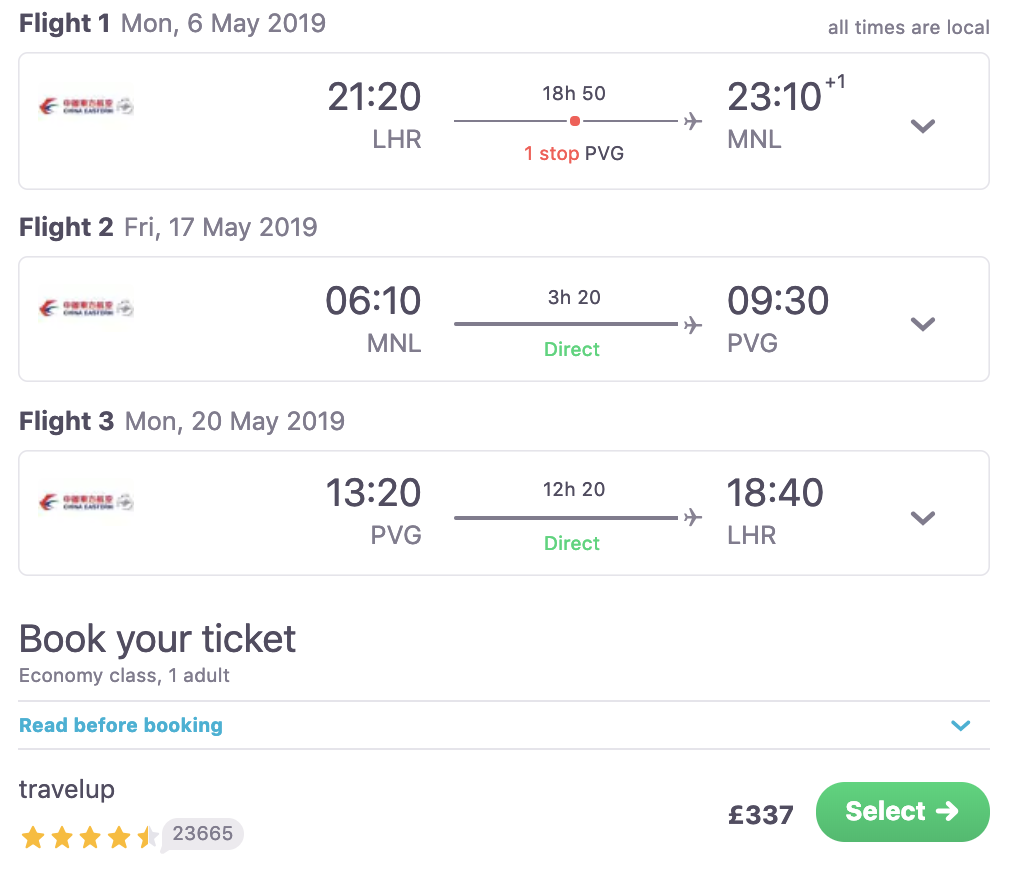Viewport: 1020px width, 870px height.
Task: Click China Eastern logo on Flight 2
Action: pyautogui.click(x=85, y=308)
